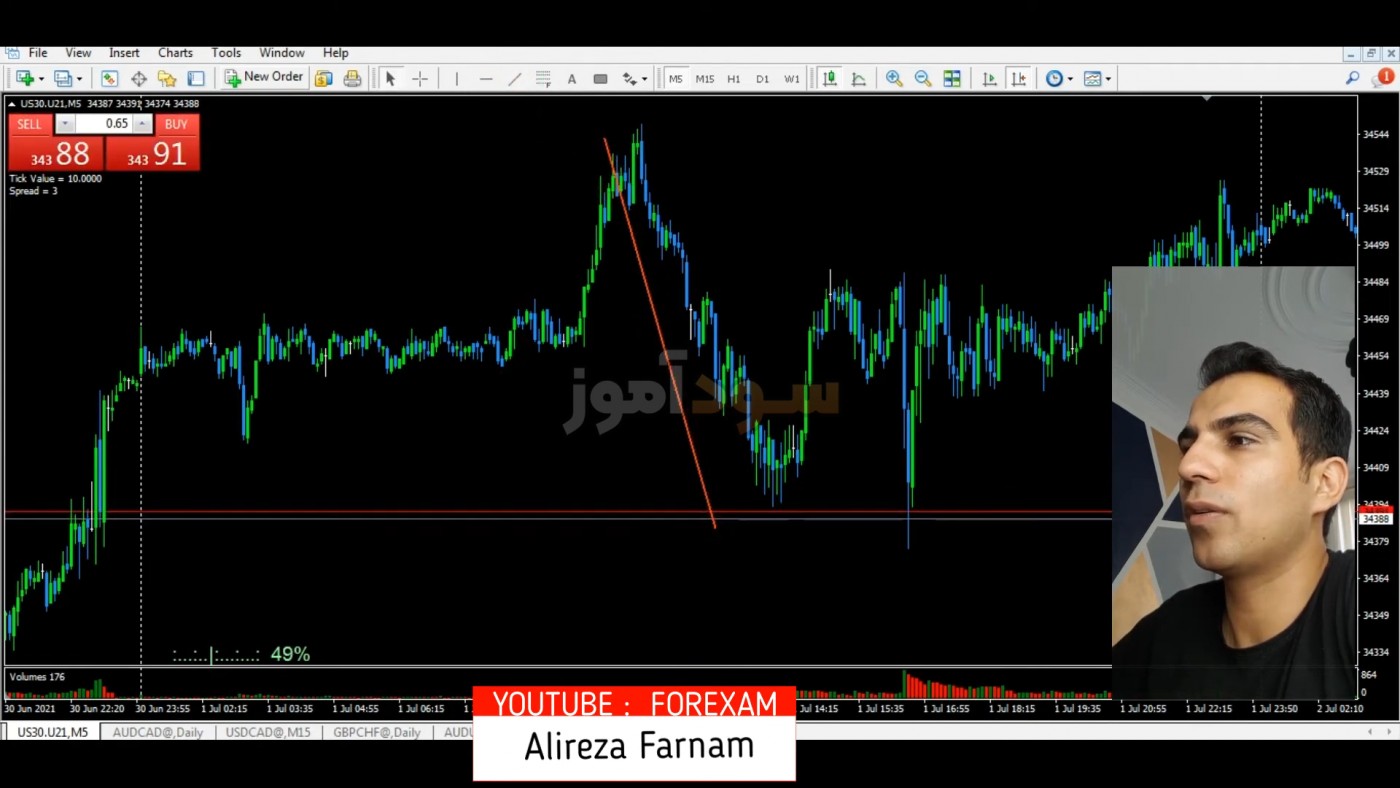Click the 343 88 sell price tile
Screen dimensions: 1400x788
[x=56, y=153]
